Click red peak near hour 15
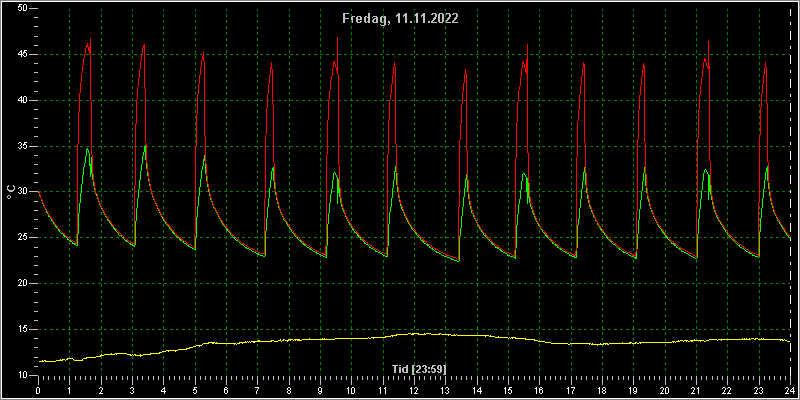The height and width of the screenshot is (400, 800). [527, 45]
